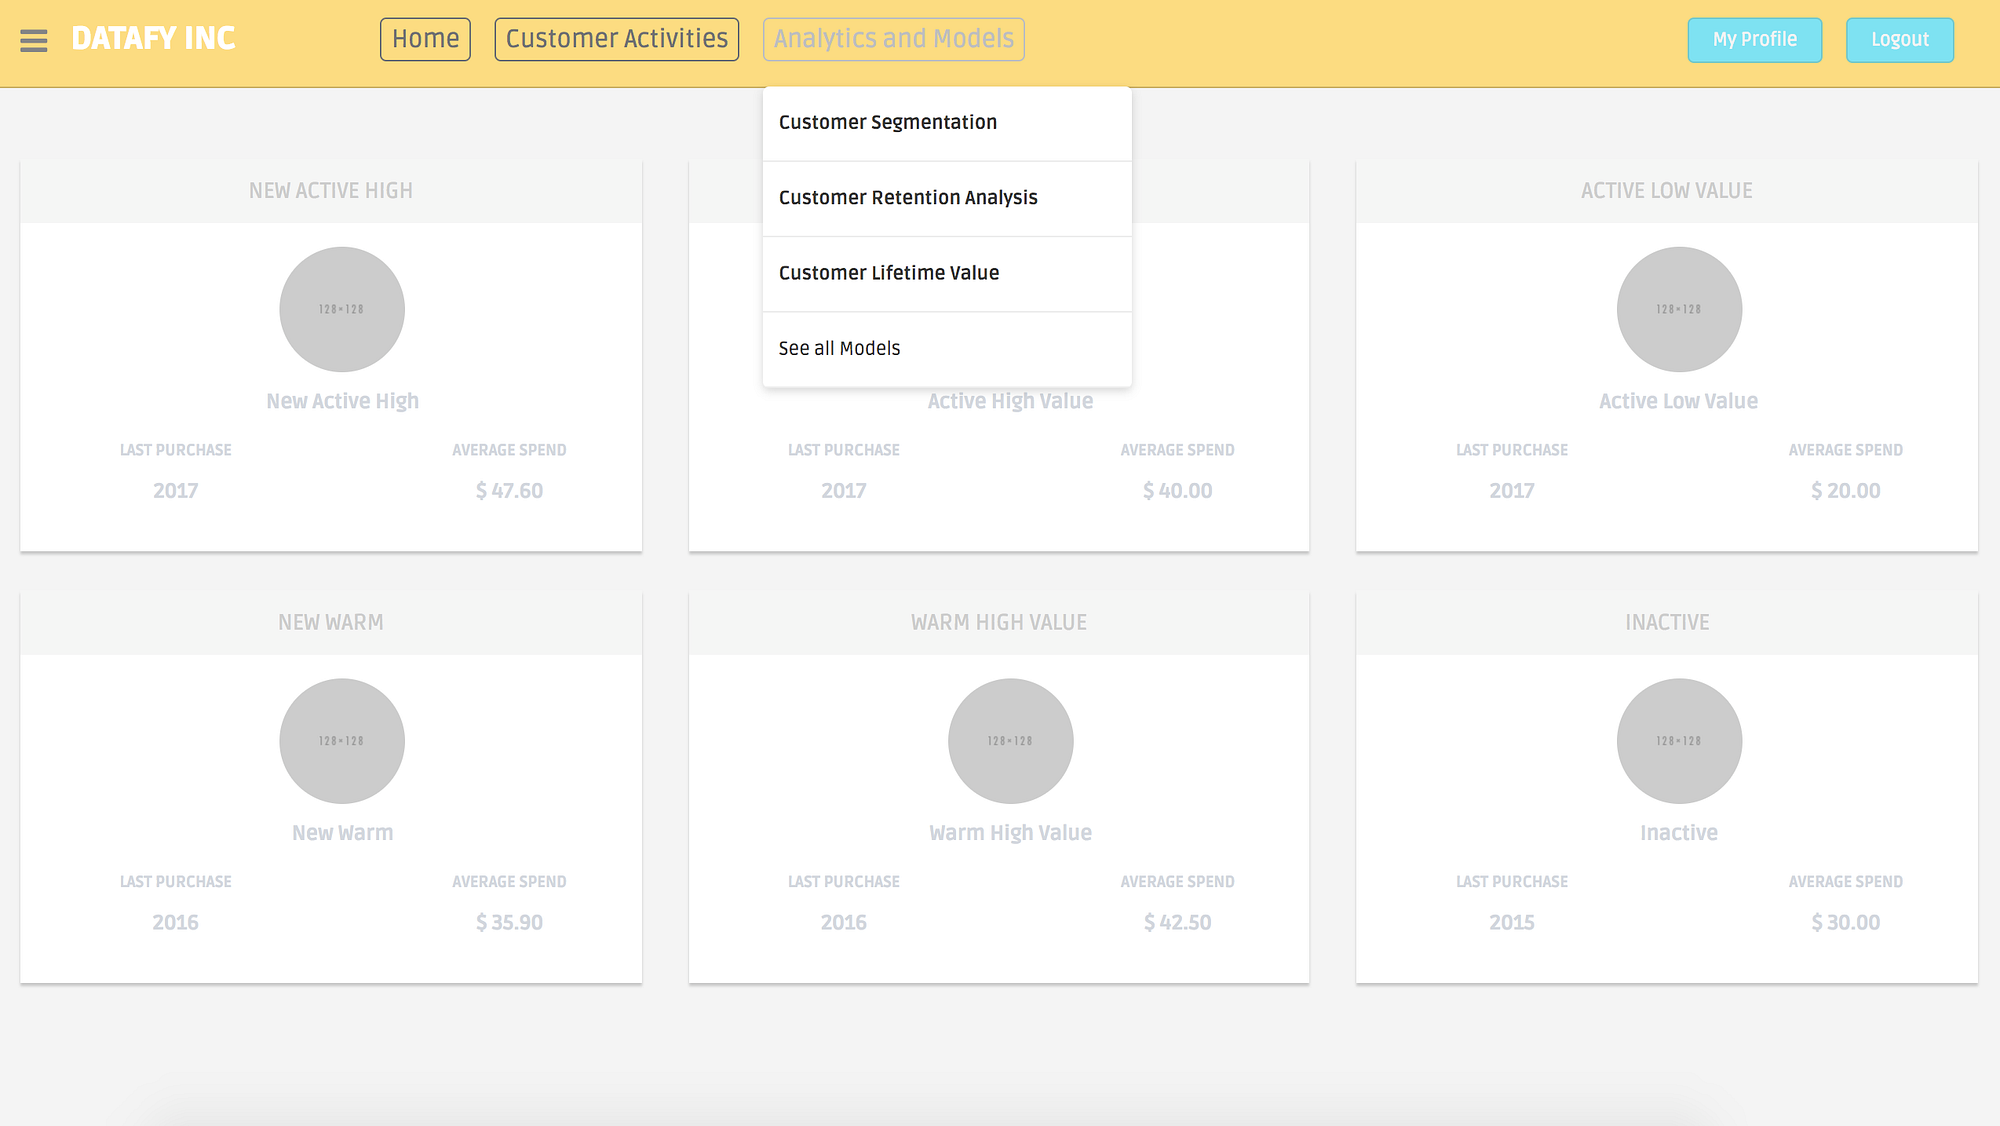The height and width of the screenshot is (1126, 2000).
Task: Click the Active Low Value avatar image
Action: click(x=1679, y=310)
